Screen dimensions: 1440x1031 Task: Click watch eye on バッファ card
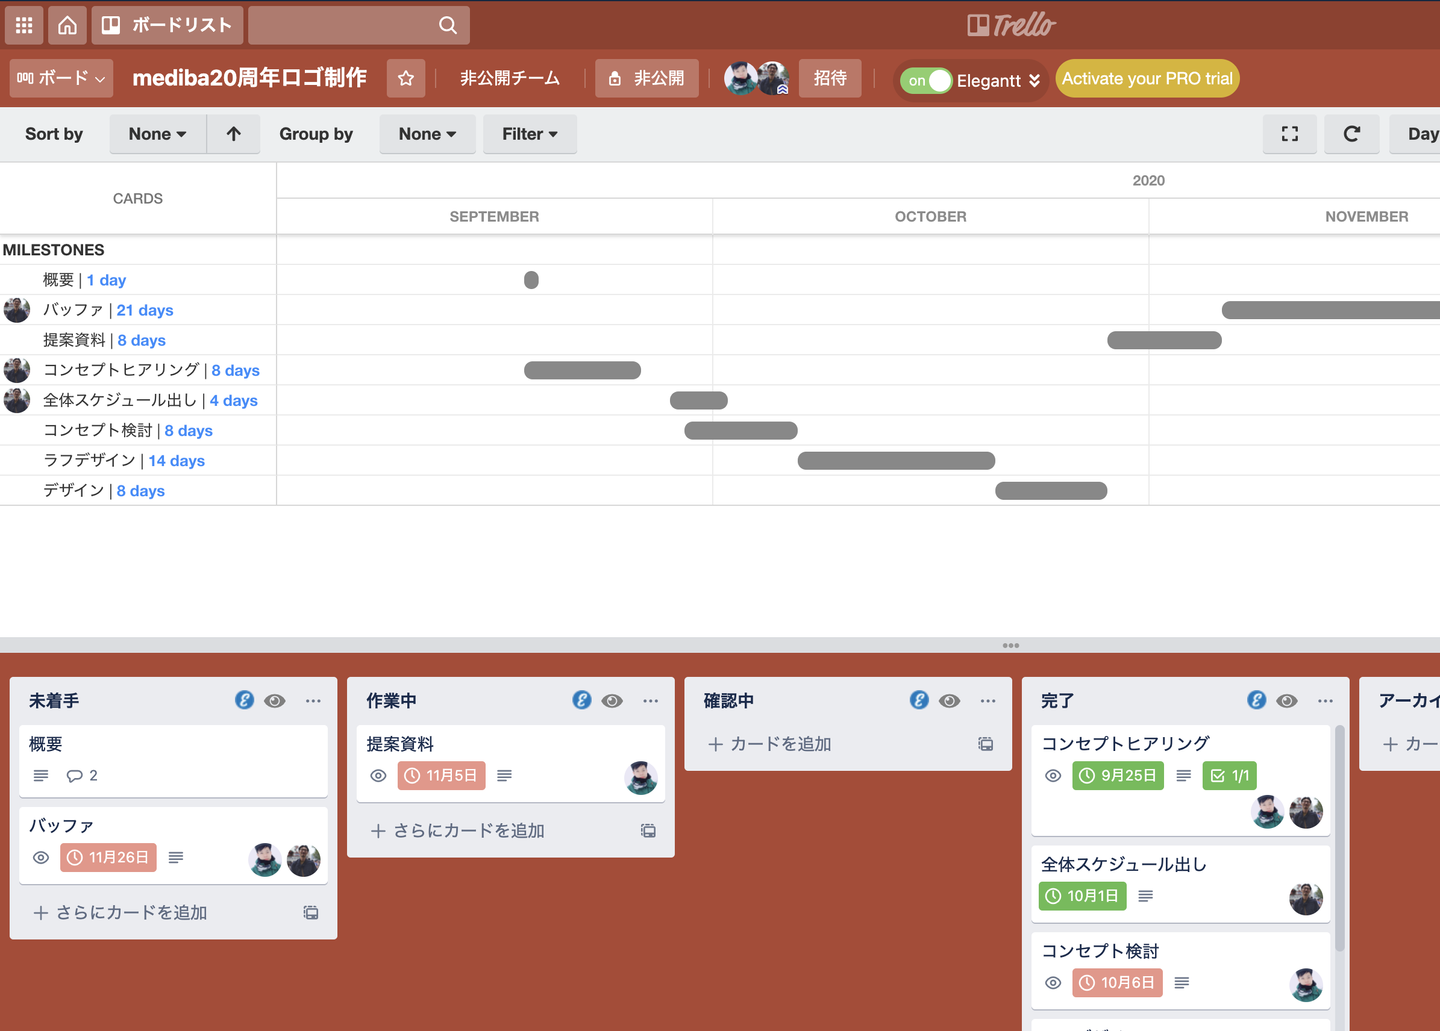(x=41, y=858)
